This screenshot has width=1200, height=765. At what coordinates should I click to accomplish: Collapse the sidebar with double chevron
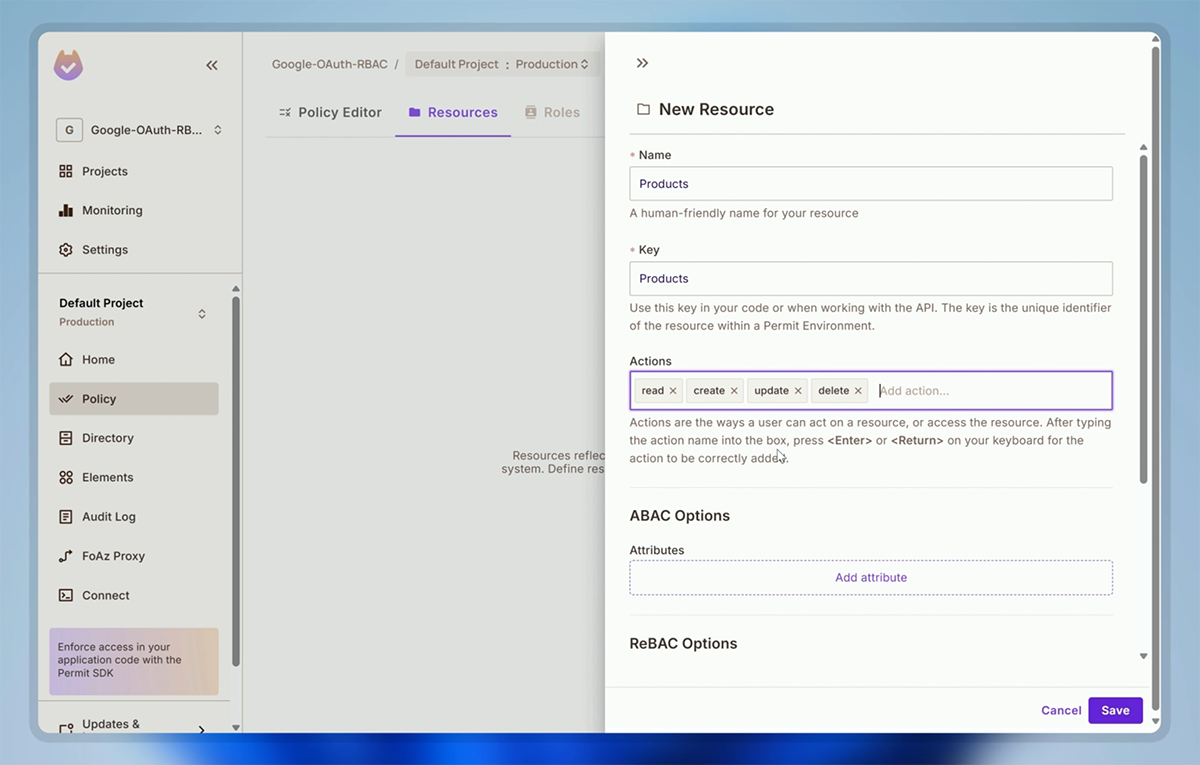[212, 65]
